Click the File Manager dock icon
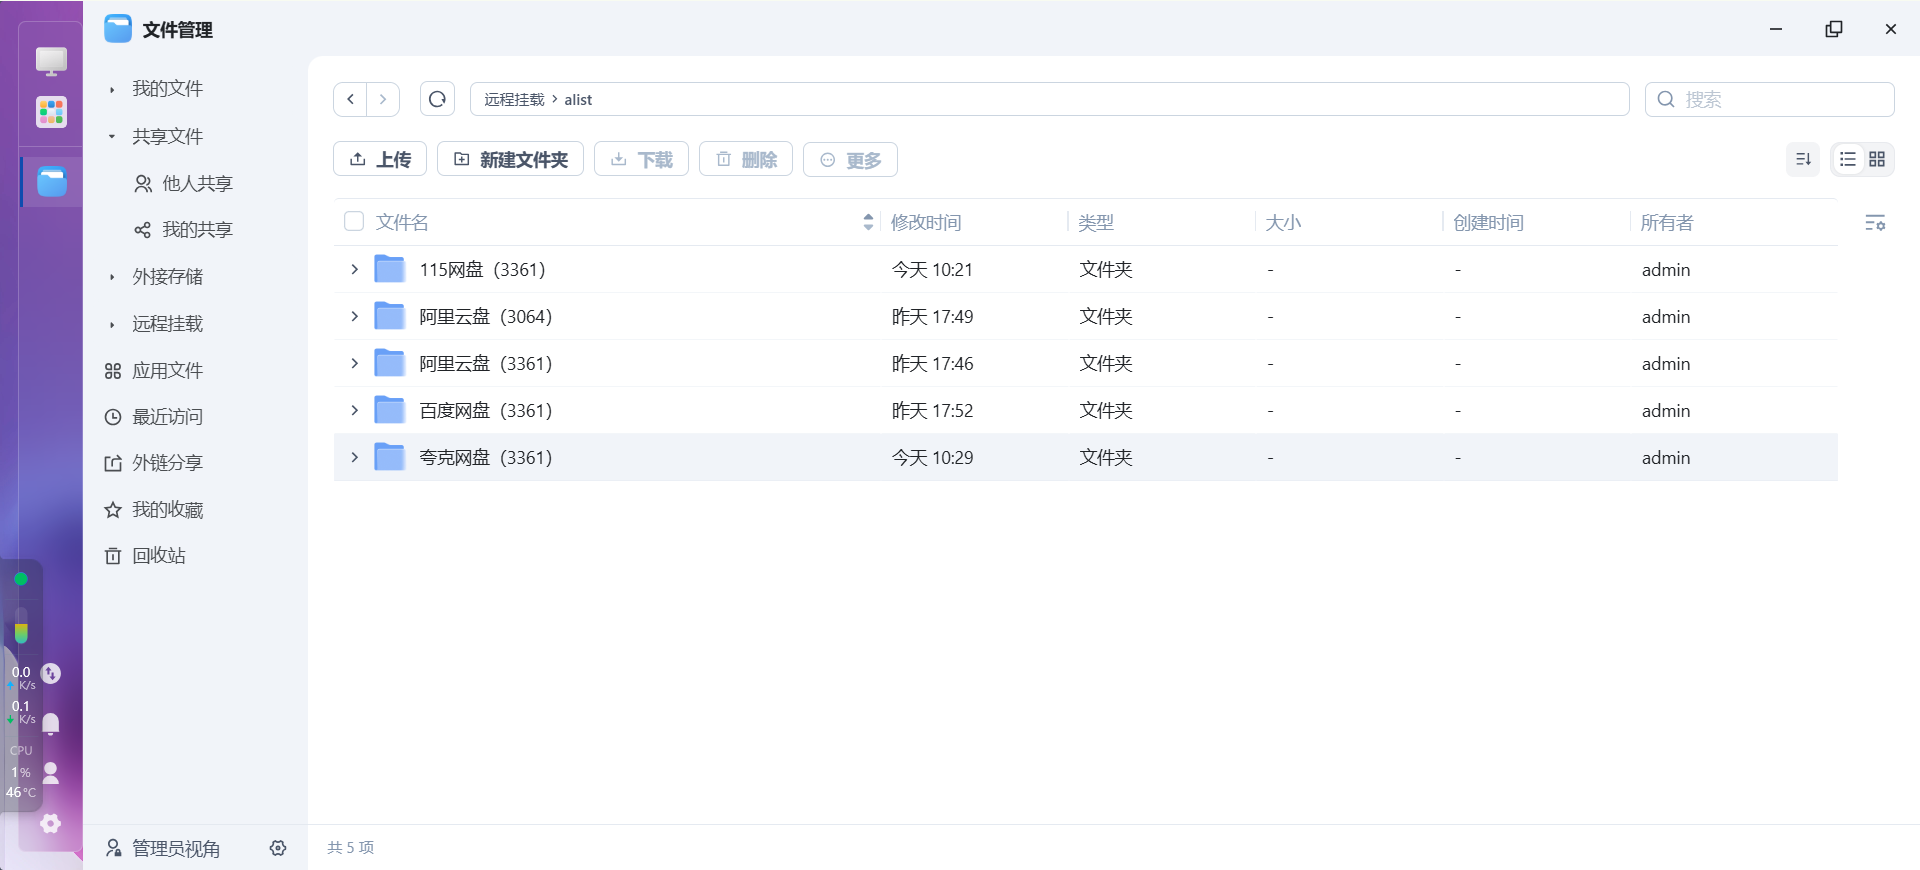 click(52, 181)
